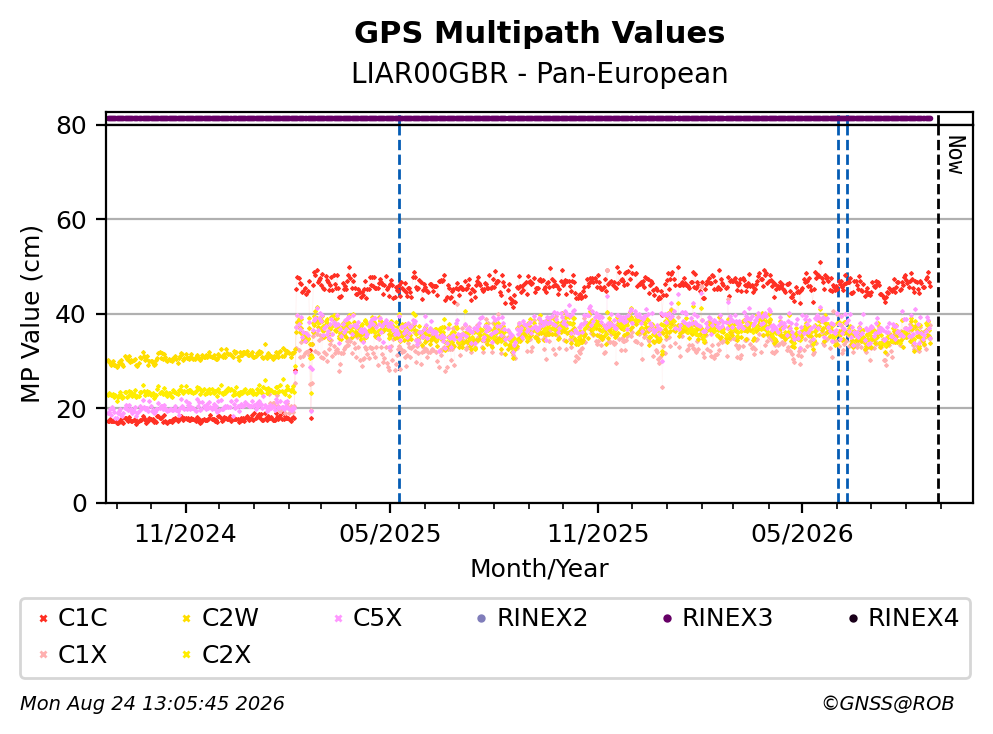993x734 pixels.
Task: Click the Month/Year axis label
Action: point(540,569)
